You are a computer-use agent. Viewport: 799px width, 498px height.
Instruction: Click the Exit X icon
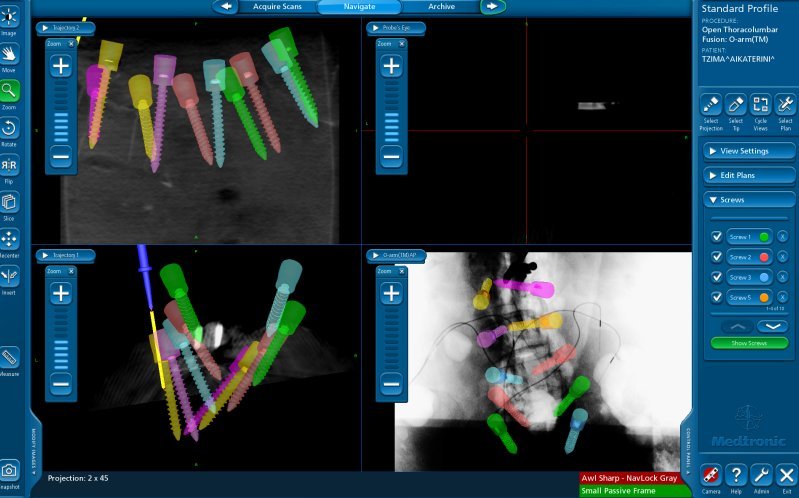(x=785, y=476)
